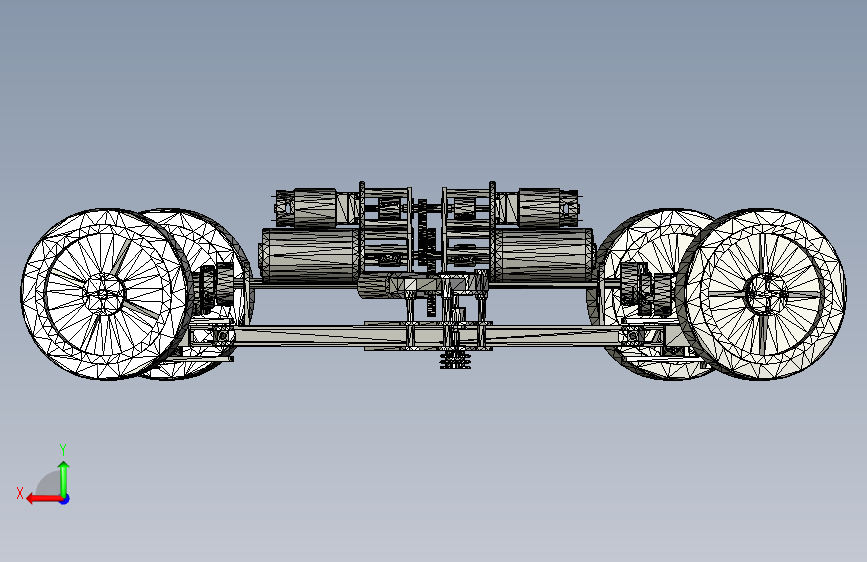Select the large front-left wheel of model
Screen dimensions: 867x562
click(x=105, y=294)
